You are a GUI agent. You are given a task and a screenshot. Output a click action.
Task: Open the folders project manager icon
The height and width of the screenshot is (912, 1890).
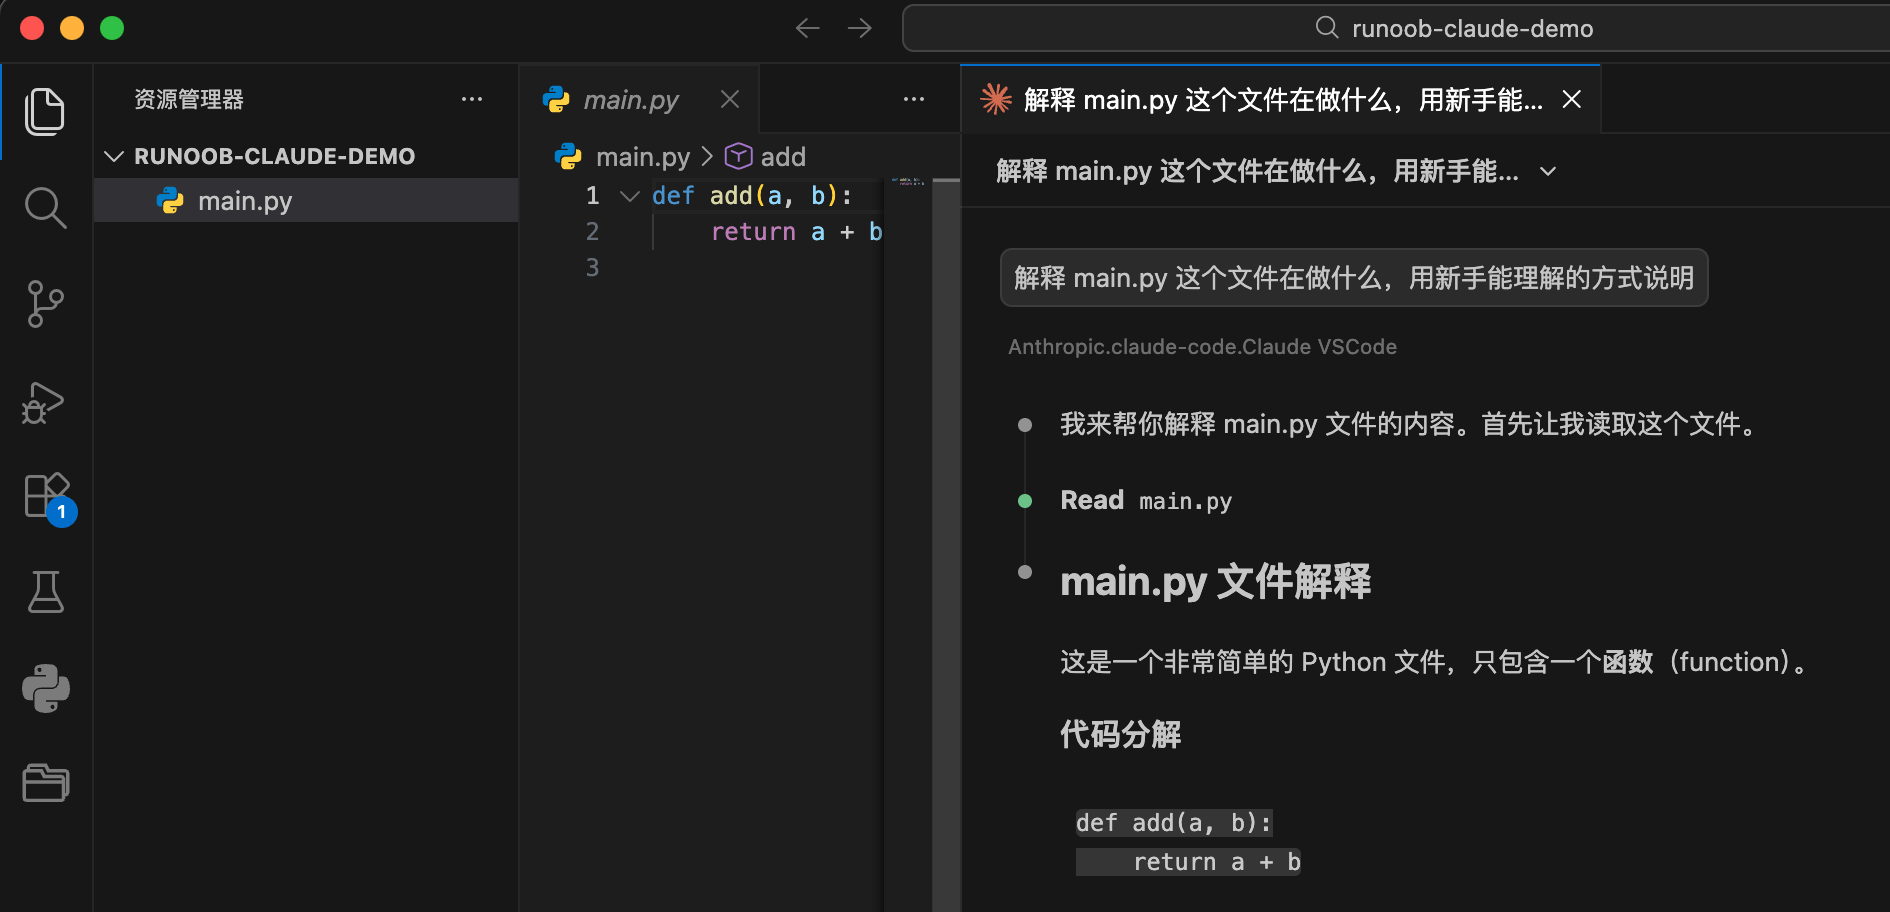point(45,783)
